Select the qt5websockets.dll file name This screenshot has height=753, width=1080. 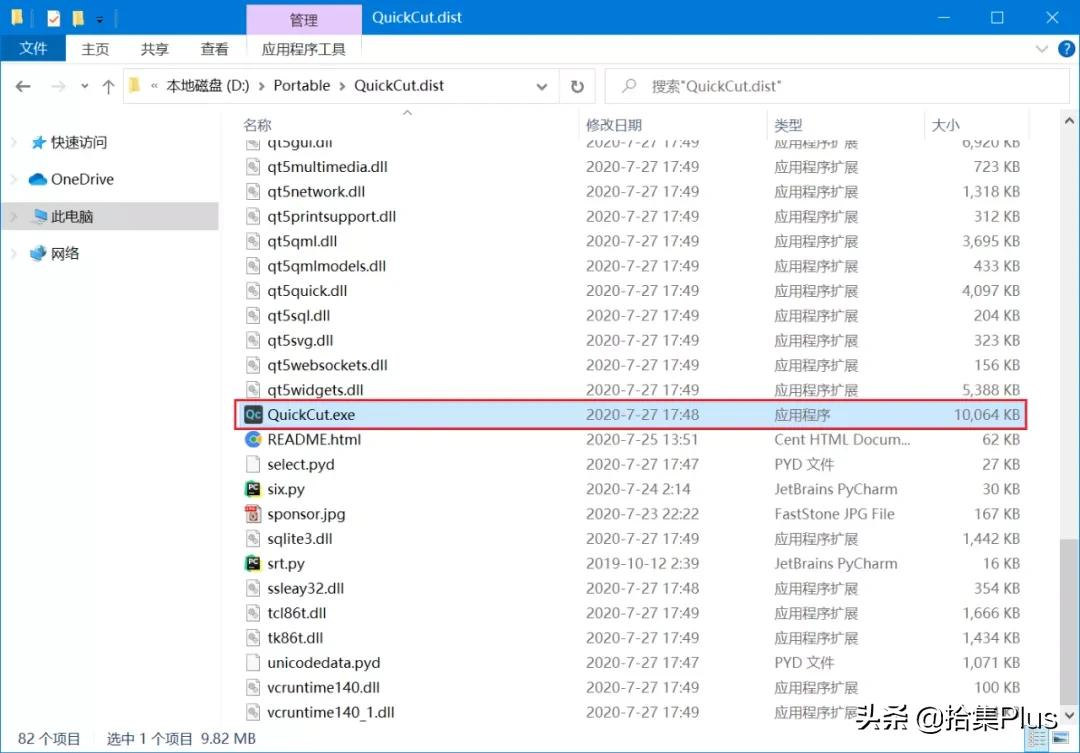(x=328, y=365)
